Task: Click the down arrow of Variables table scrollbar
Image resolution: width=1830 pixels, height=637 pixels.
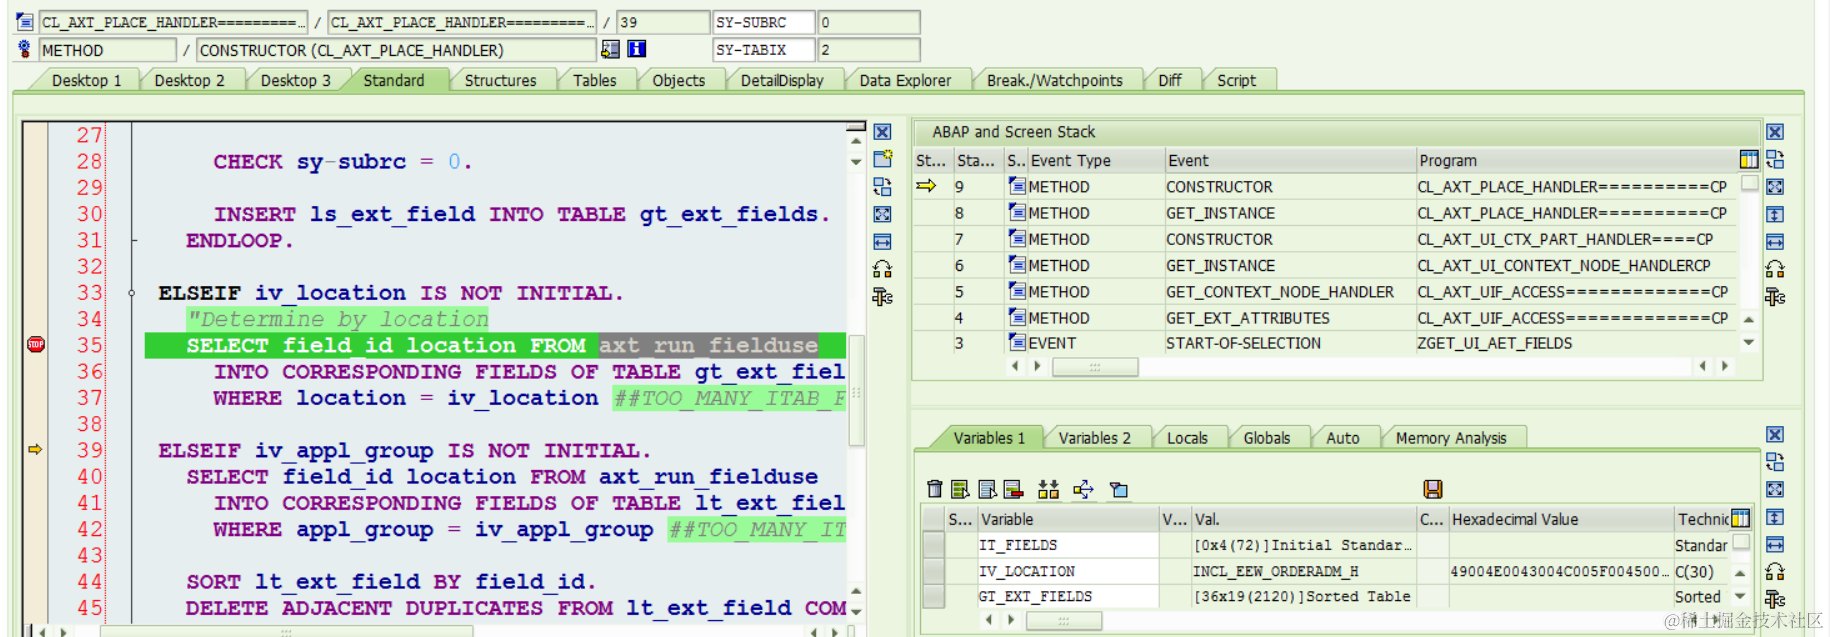Action: click(1741, 596)
